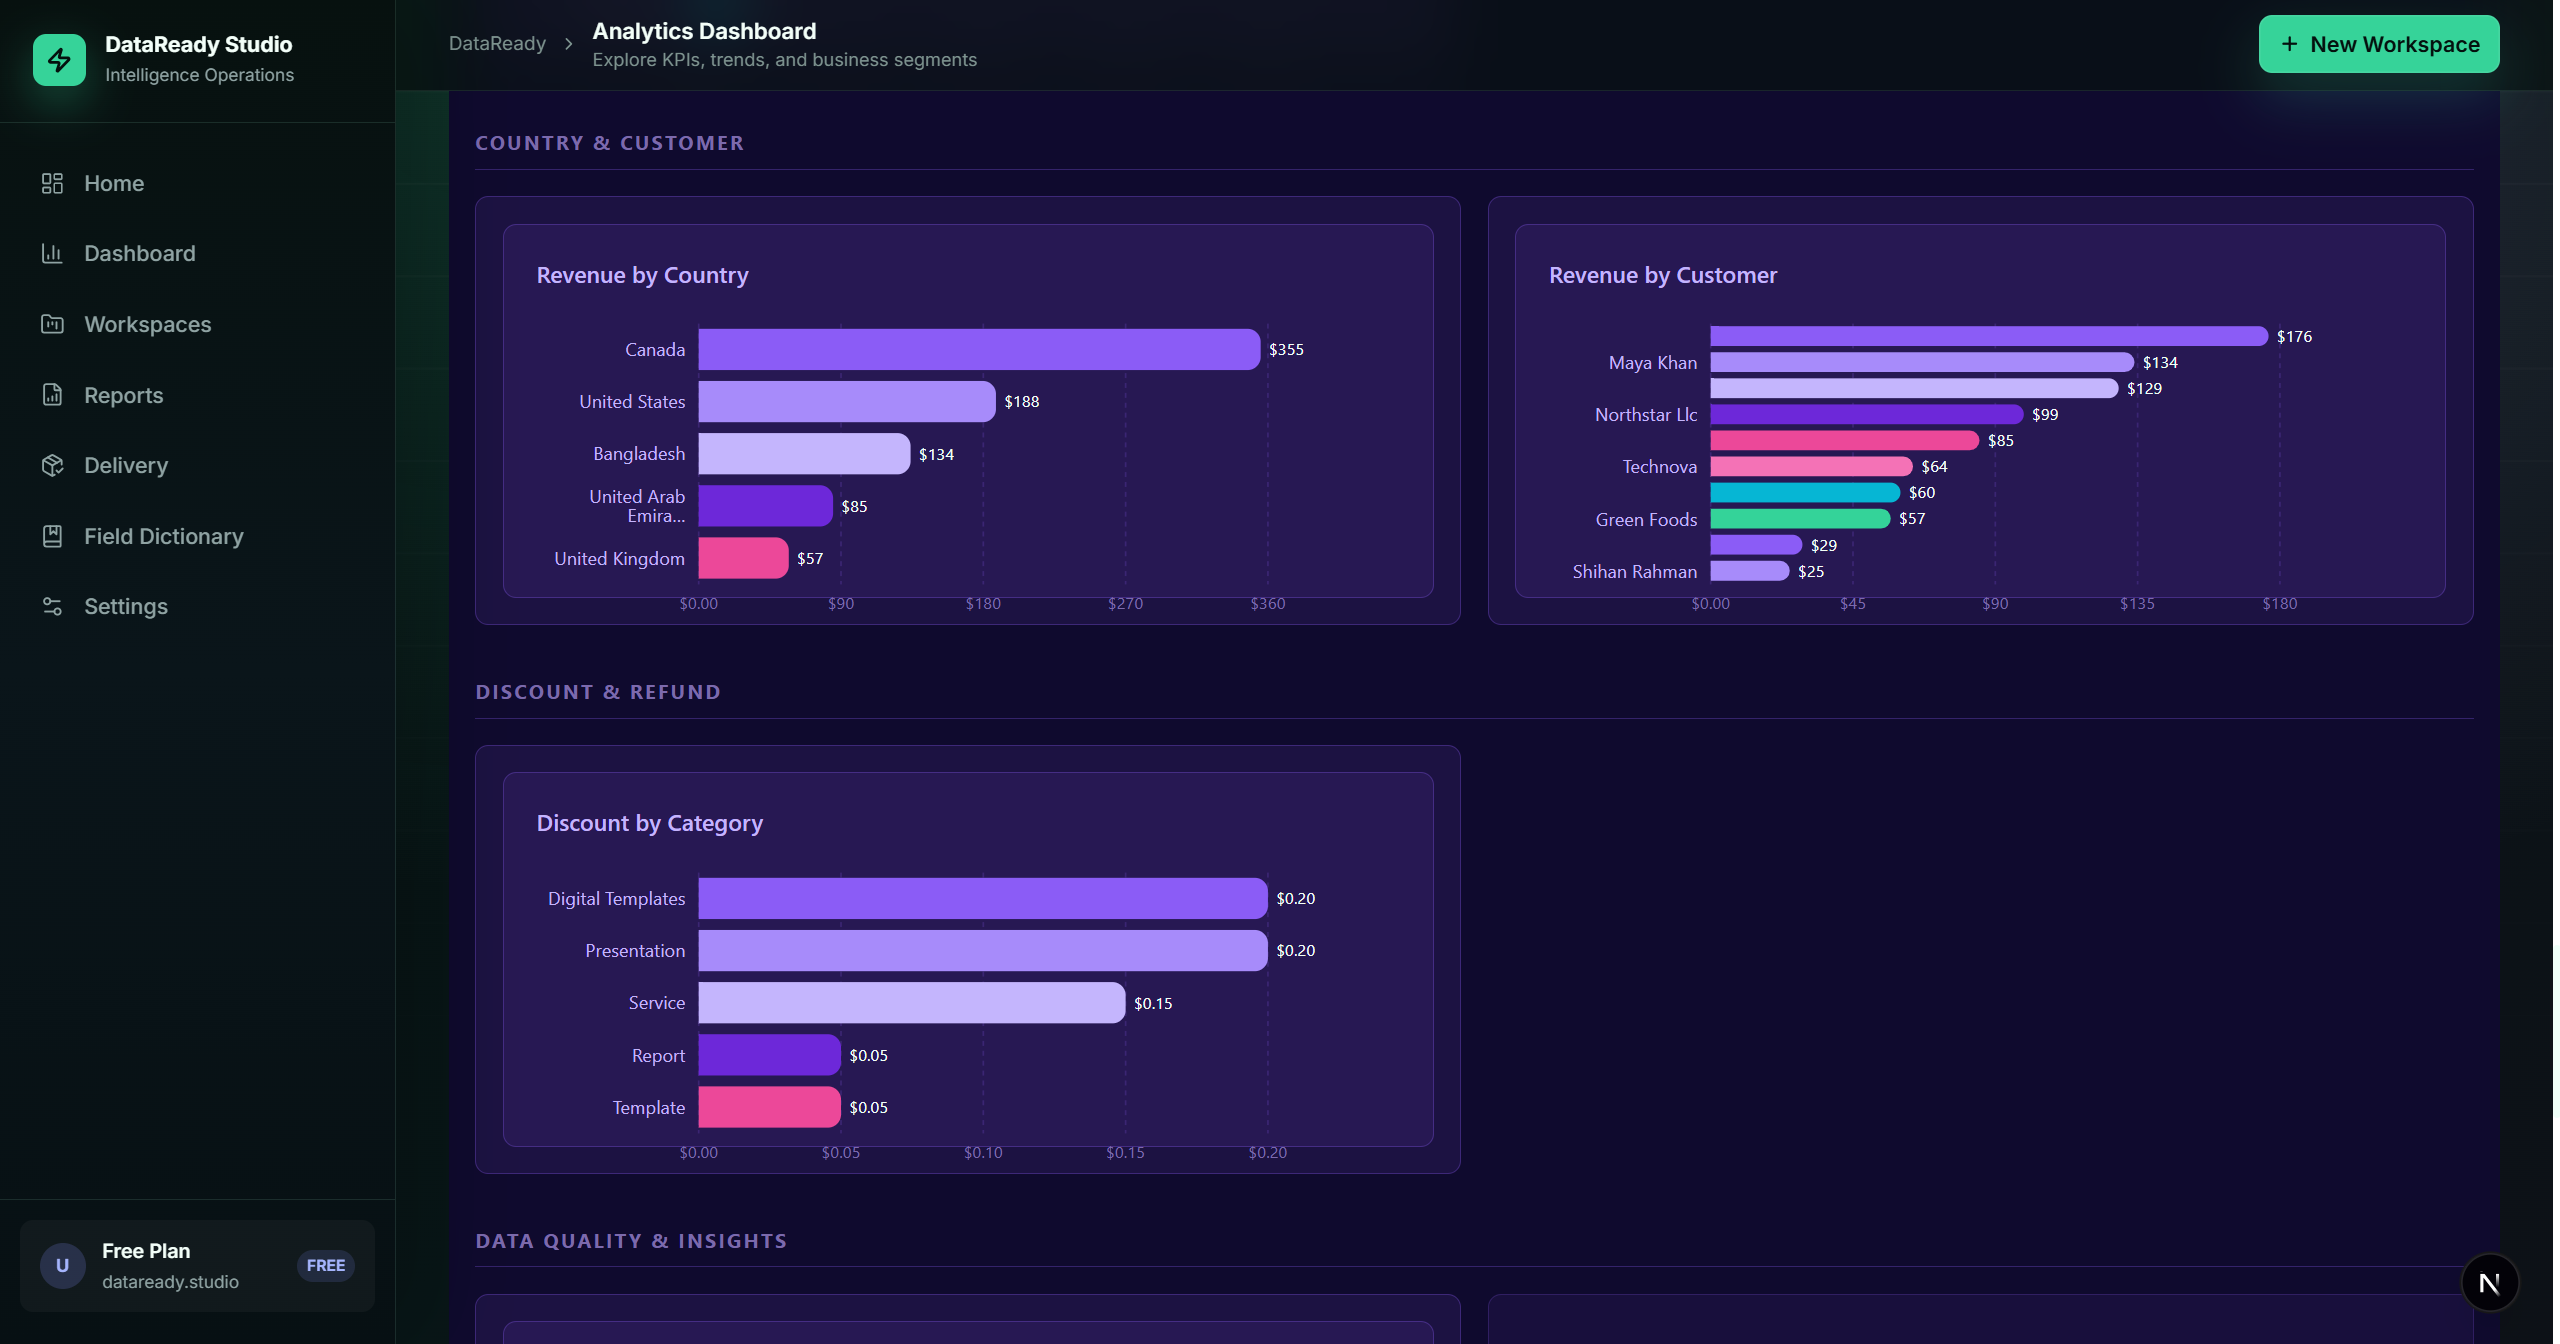Click the Dashboard bar chart icon
Screen dimensions: 2560x1344
pos(52,253)
